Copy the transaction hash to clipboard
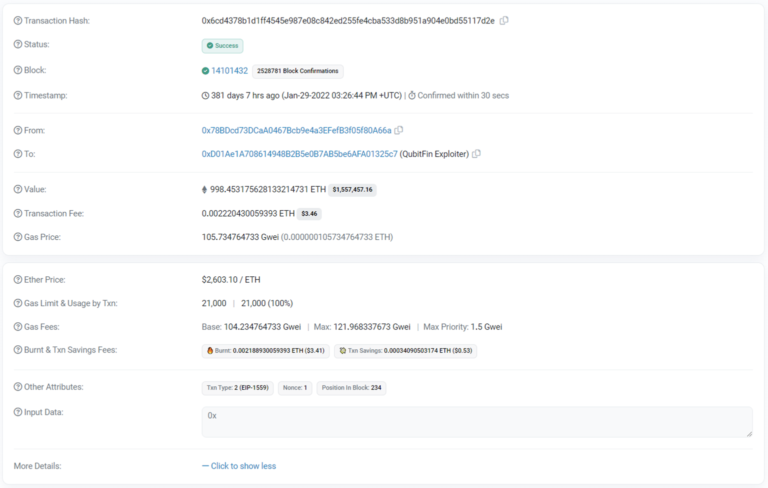The width and height of the screenshot is (768, 488). pyautogui.click(x=504, y=20)
